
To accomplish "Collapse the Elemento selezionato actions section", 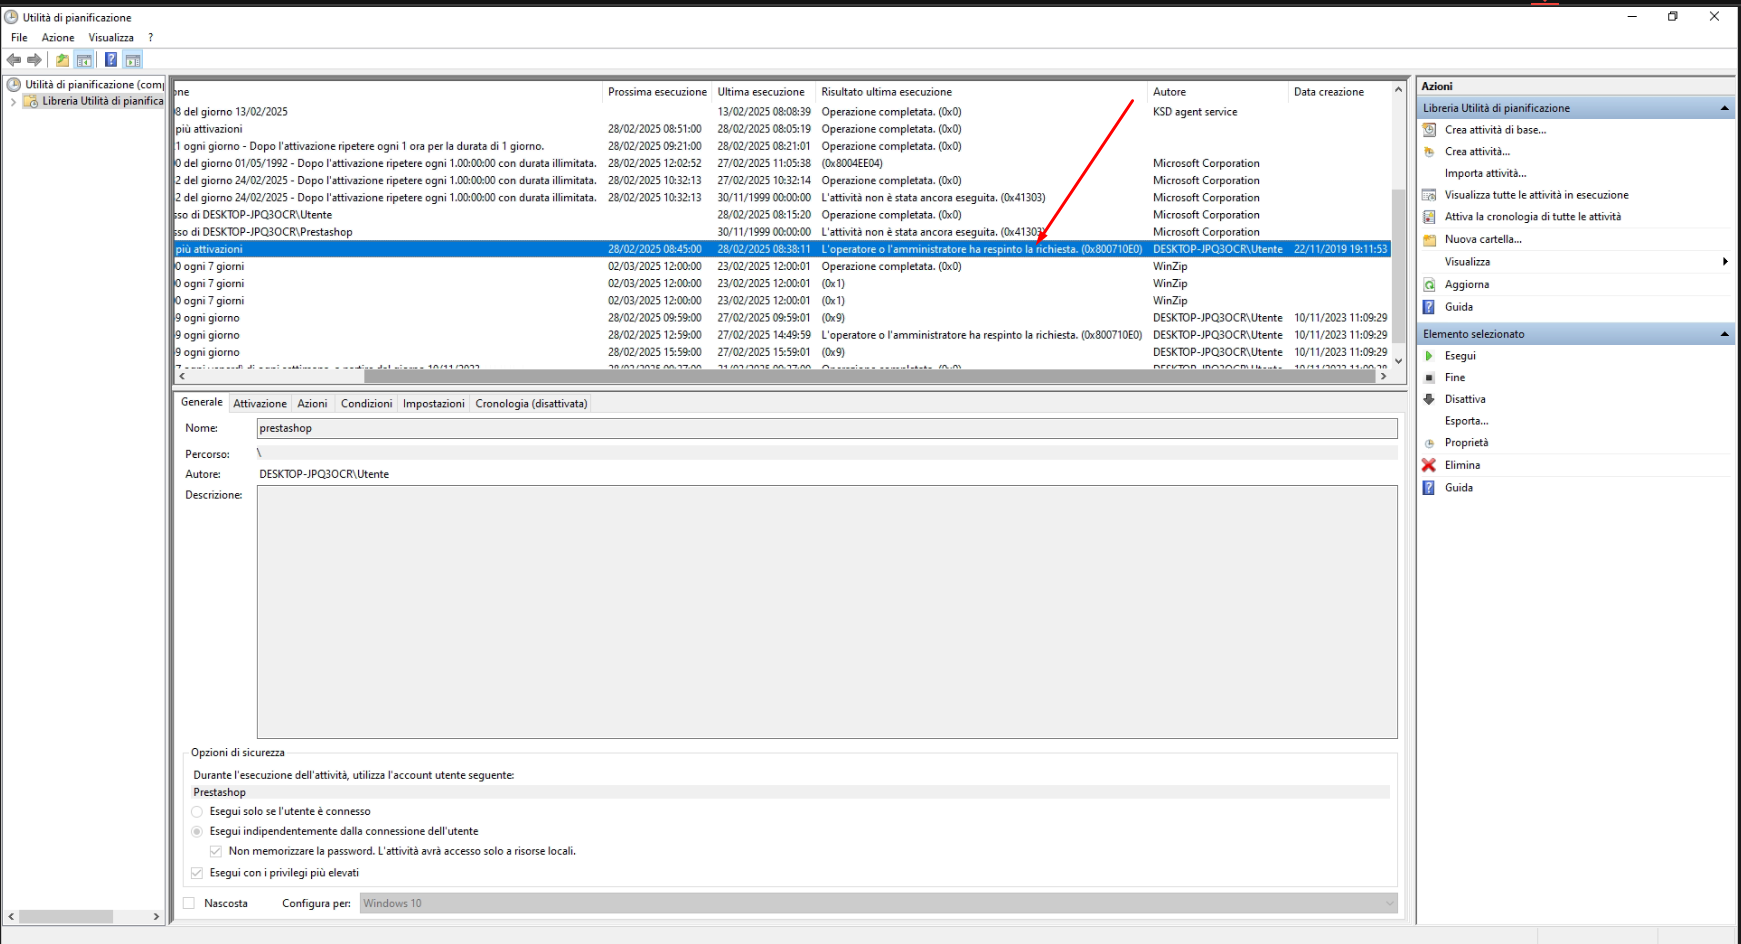I will coord(1724,334).
